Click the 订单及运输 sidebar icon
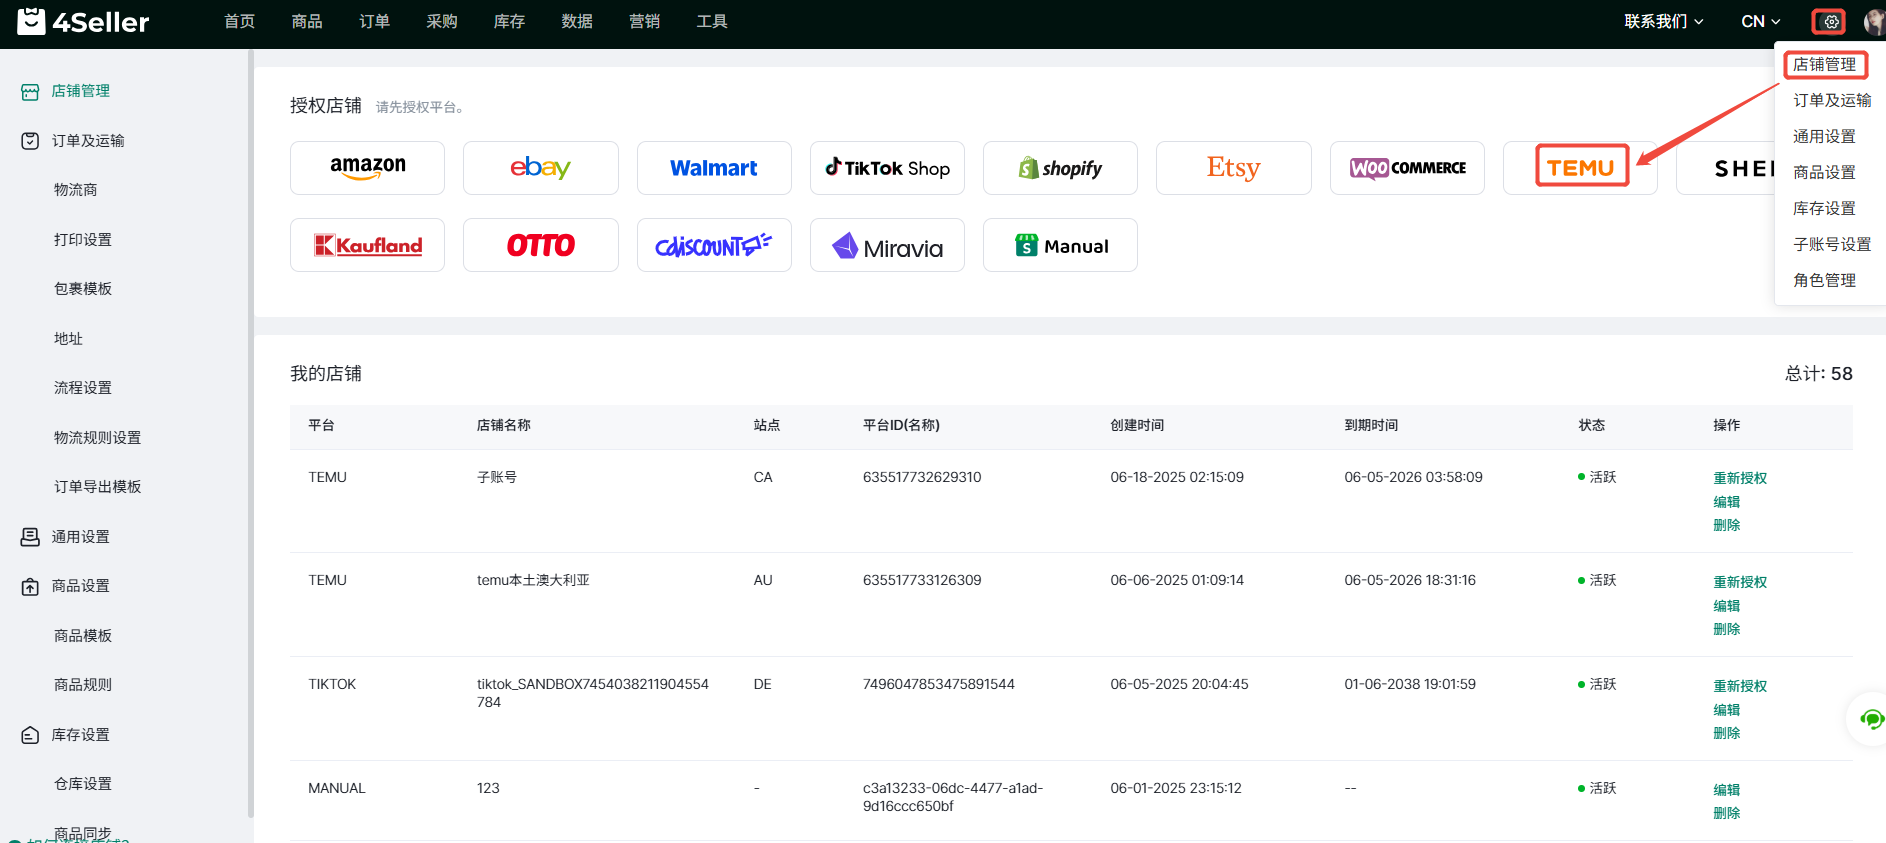Screen dimensions: 1886x843 [x=30, y=141]
